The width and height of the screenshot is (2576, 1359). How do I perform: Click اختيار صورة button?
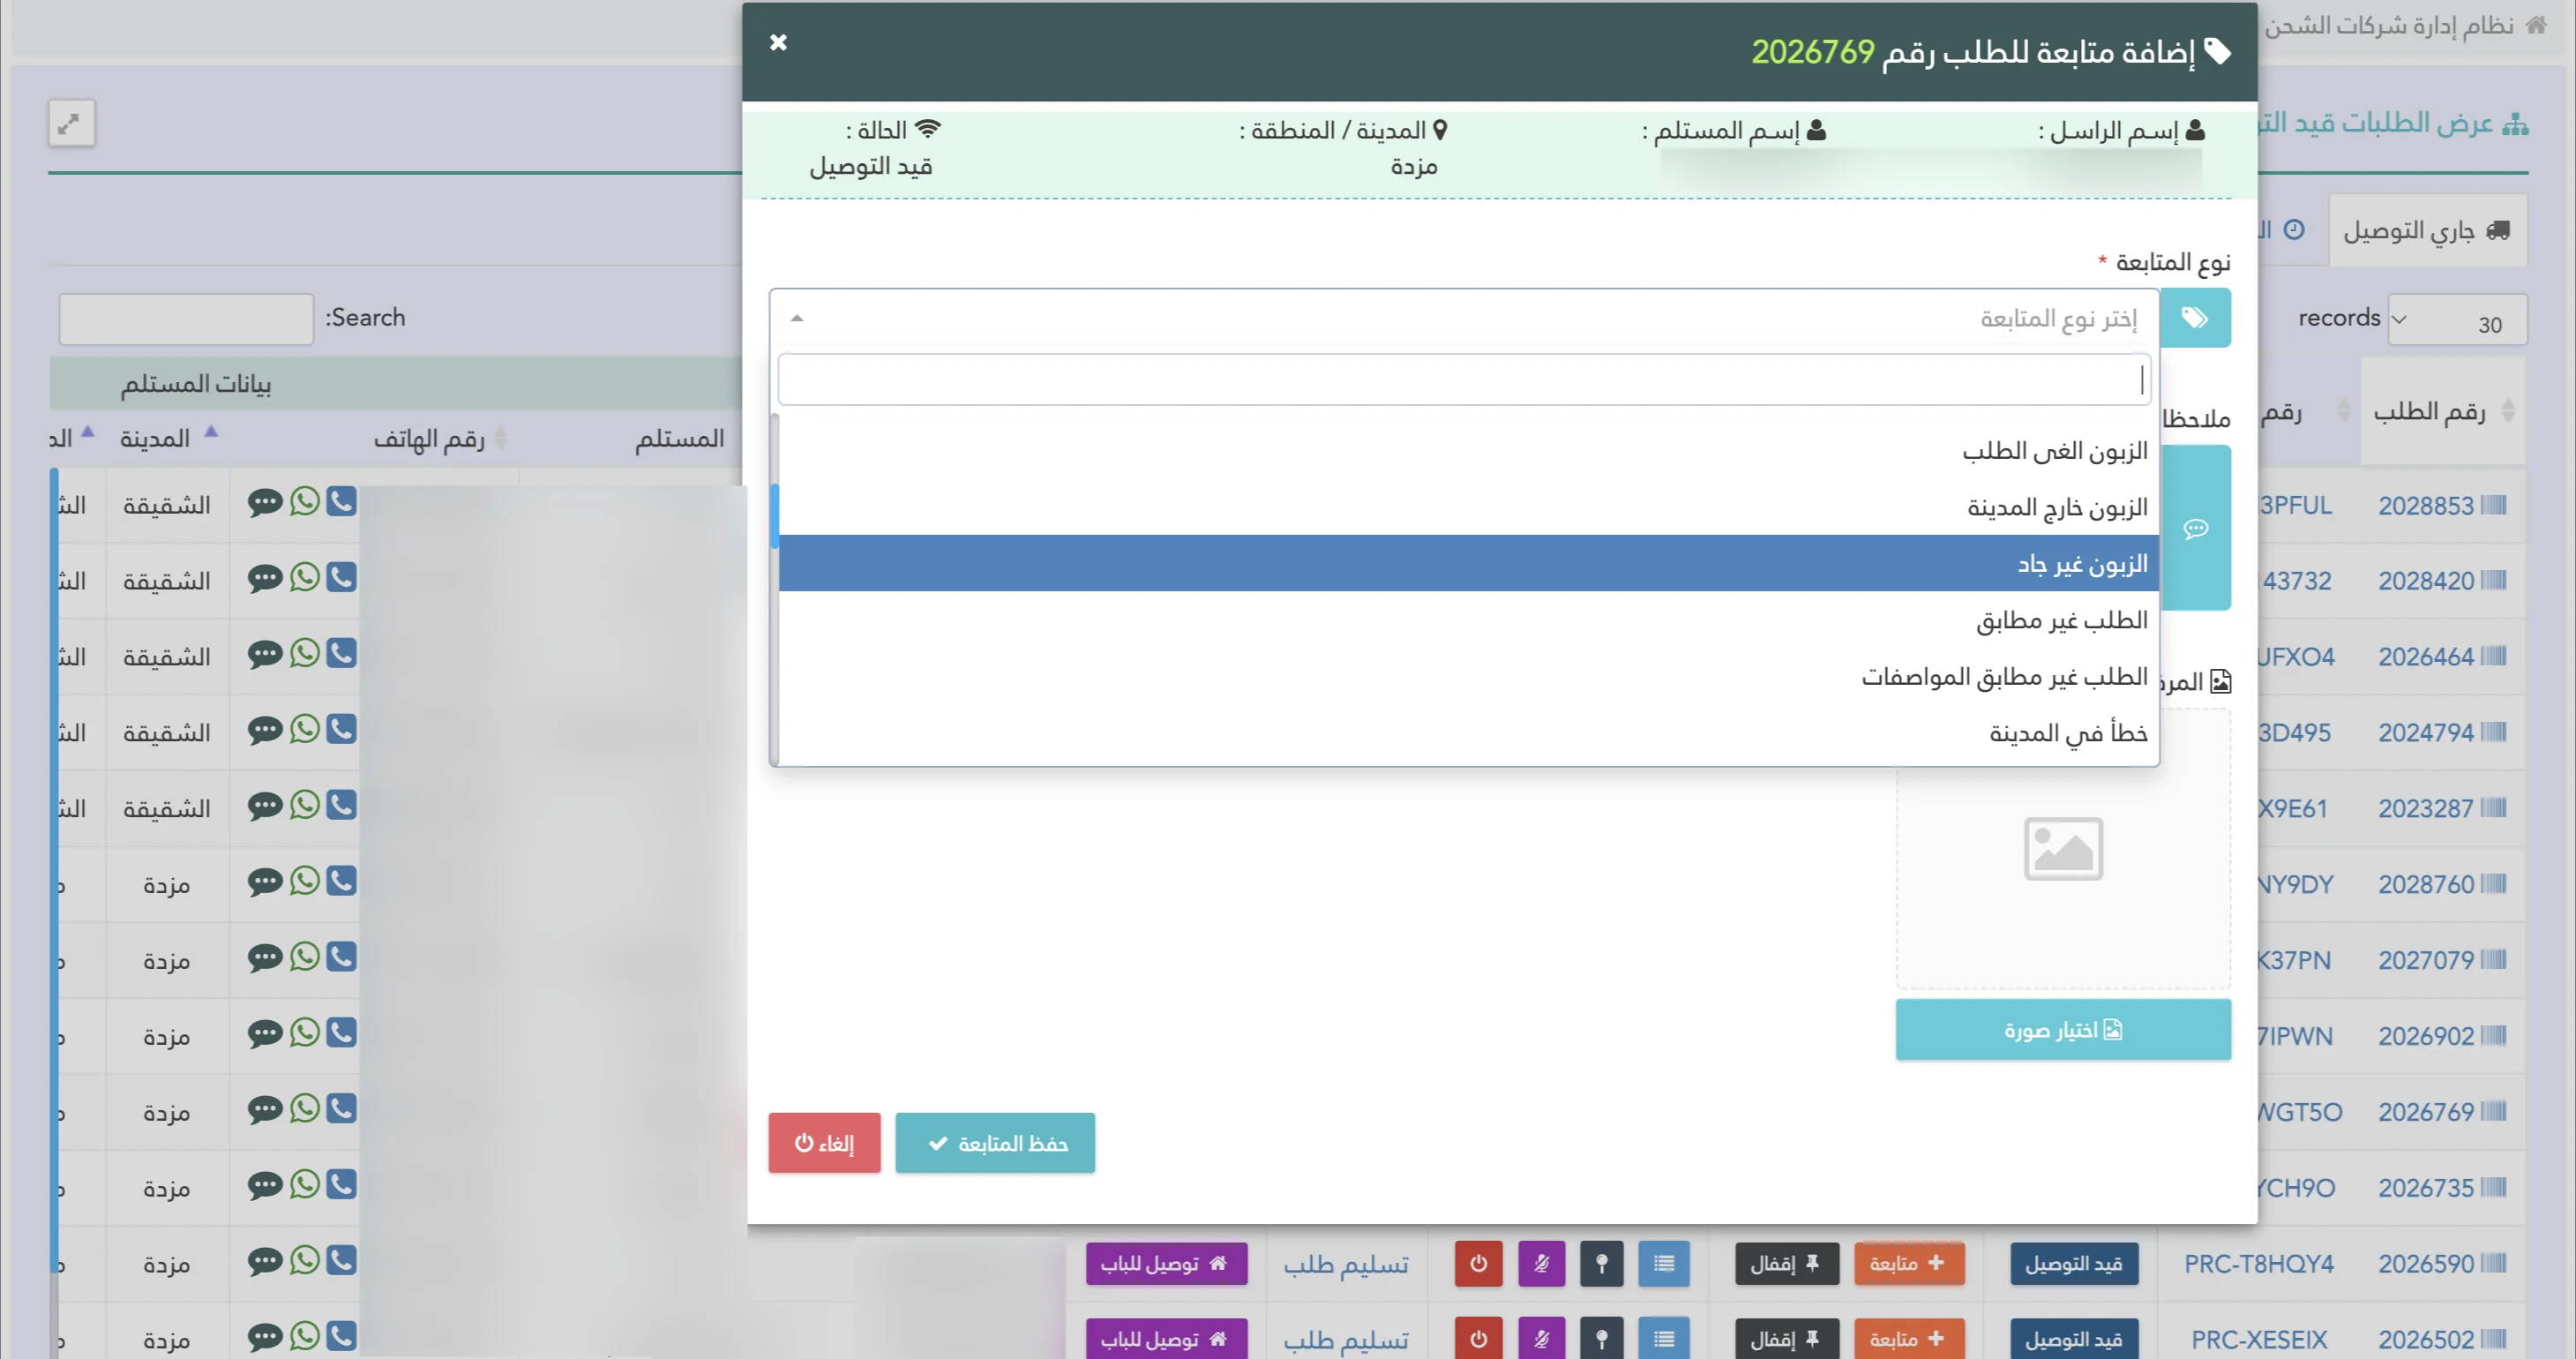2063,1030
